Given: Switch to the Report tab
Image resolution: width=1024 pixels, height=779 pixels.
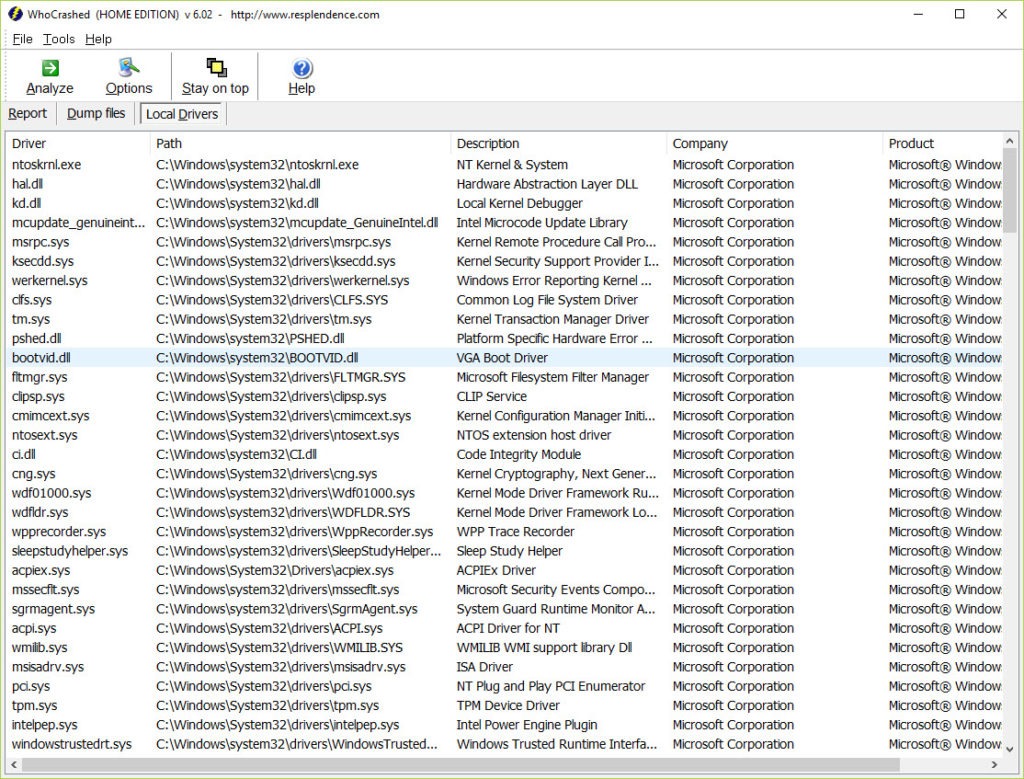Looking at the screenshot, I should tap(27, 114).
